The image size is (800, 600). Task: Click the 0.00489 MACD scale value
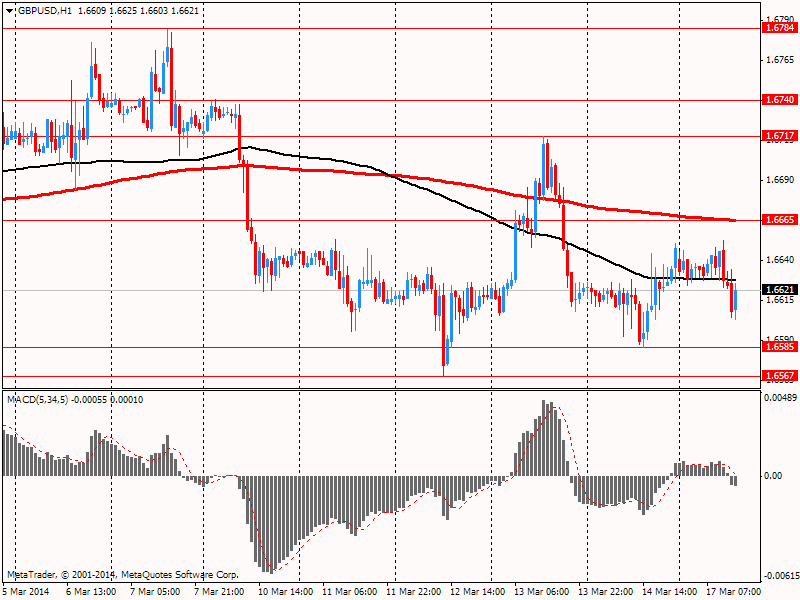click(780, 398)
